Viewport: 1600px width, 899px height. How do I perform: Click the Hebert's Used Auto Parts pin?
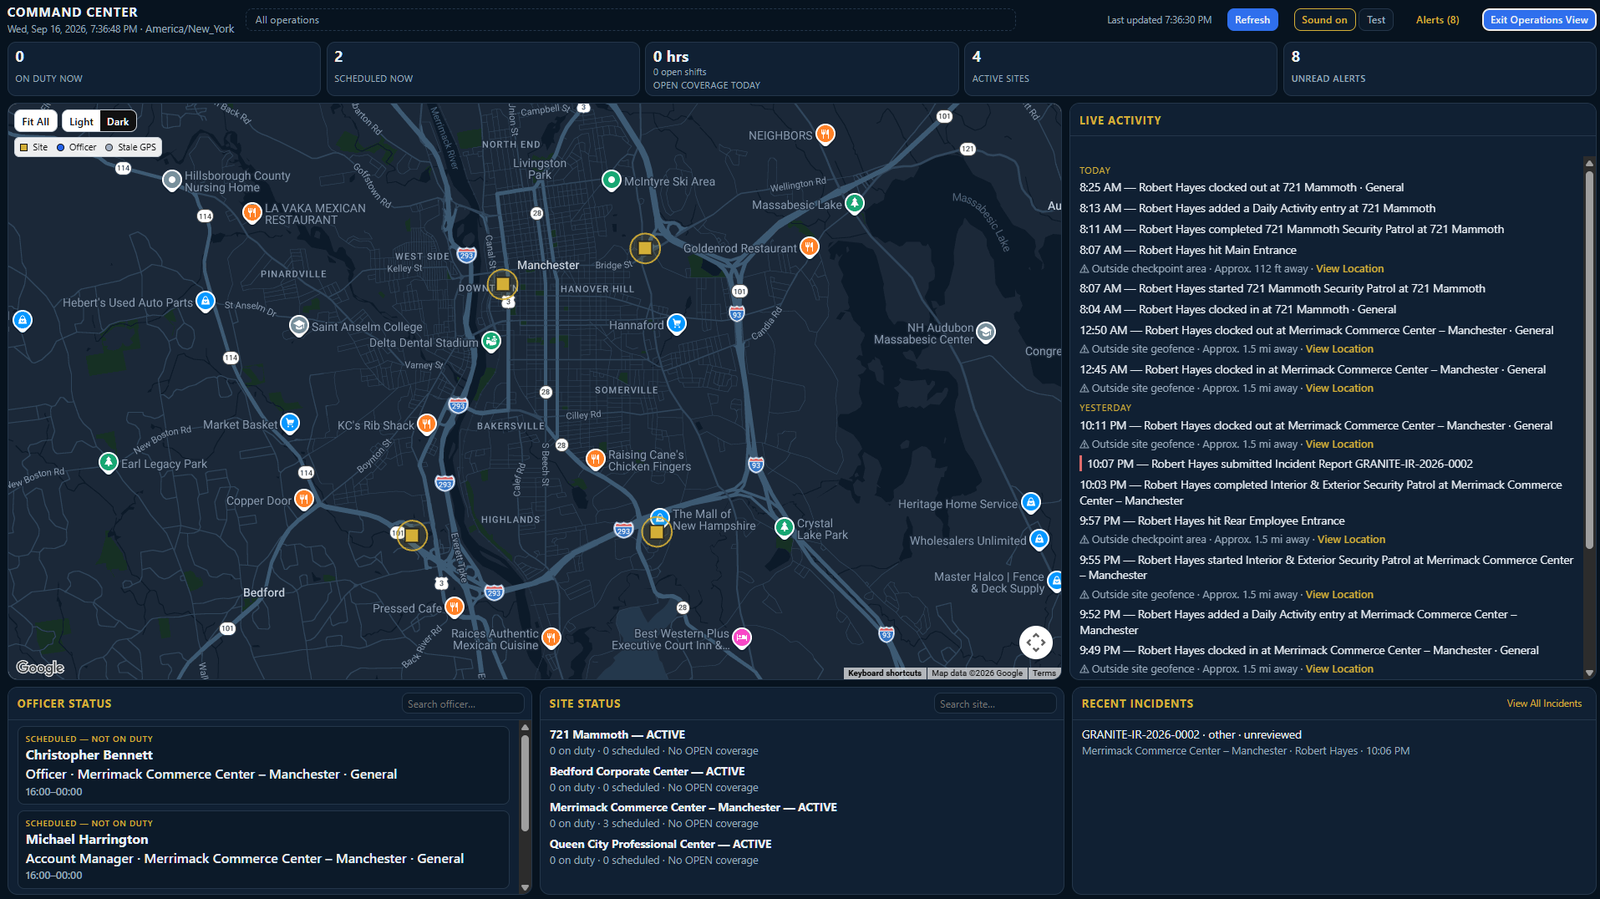click(x=205, y=301)
